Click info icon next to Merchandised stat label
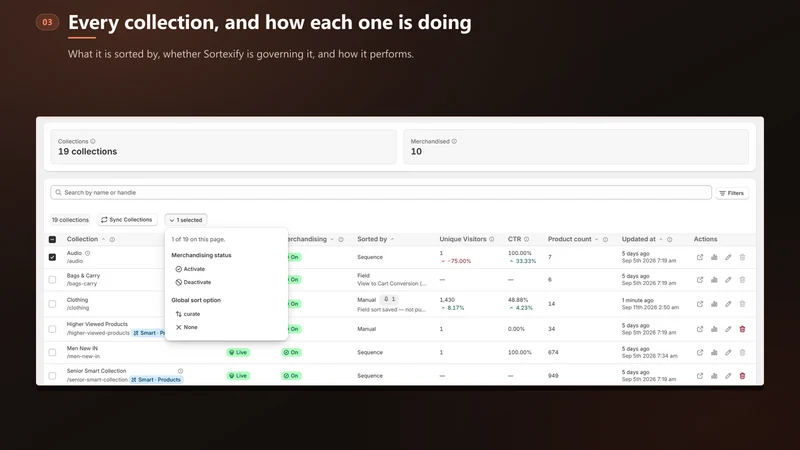This screenshot has height=450, width=800. pyautogui.click(x=454, y=141)
